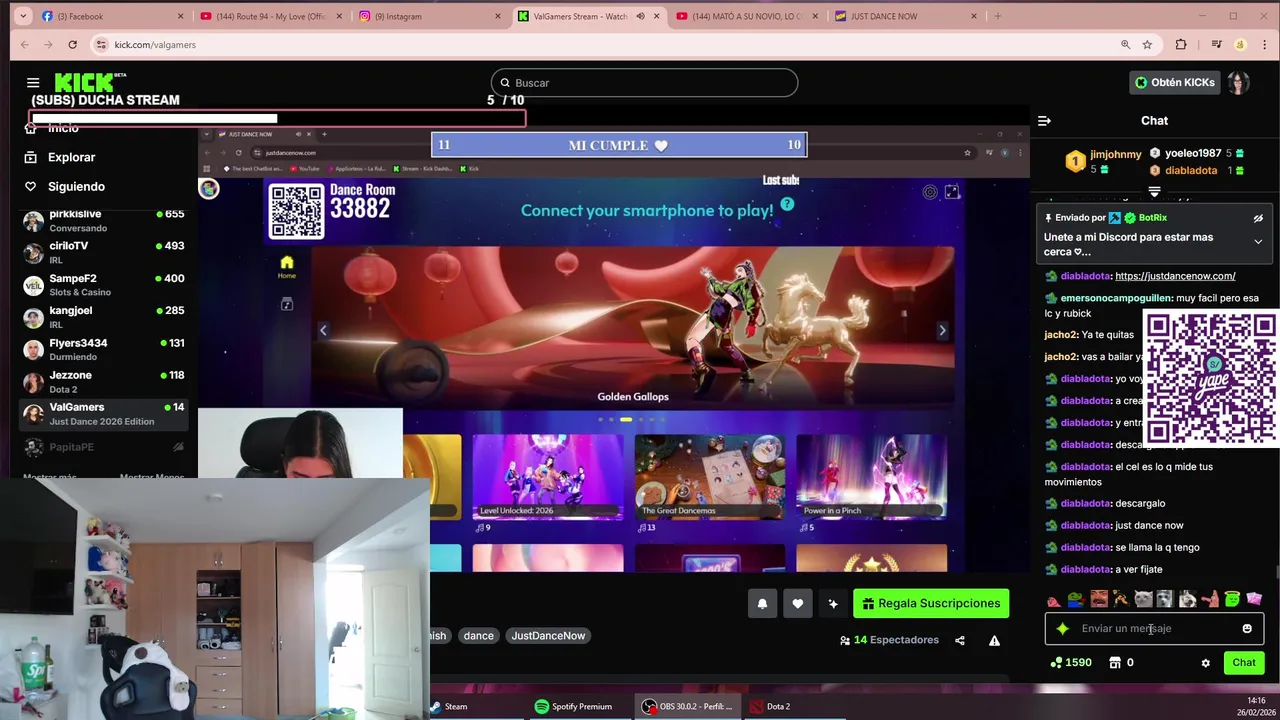Open the emoji picker in chat input
1280x720 pixels.
pyautogui.click(x=1247, y=629)
